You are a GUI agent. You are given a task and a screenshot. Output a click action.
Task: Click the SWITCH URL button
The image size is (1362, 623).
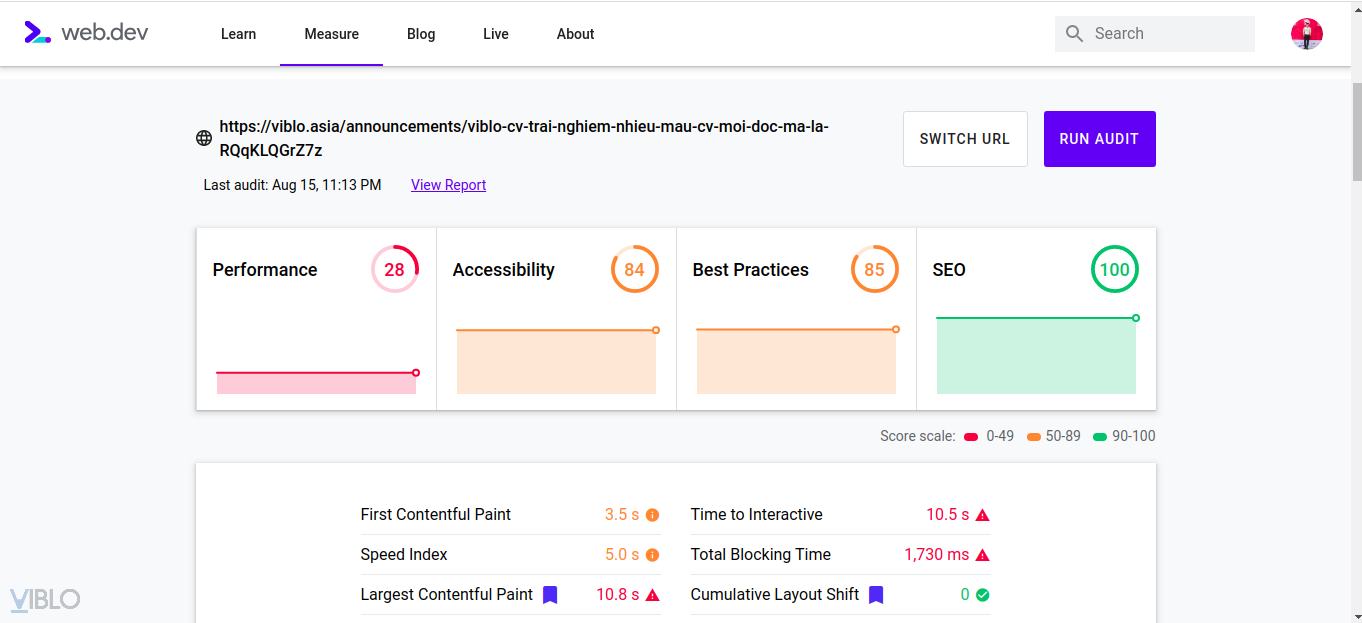point(965,139)
